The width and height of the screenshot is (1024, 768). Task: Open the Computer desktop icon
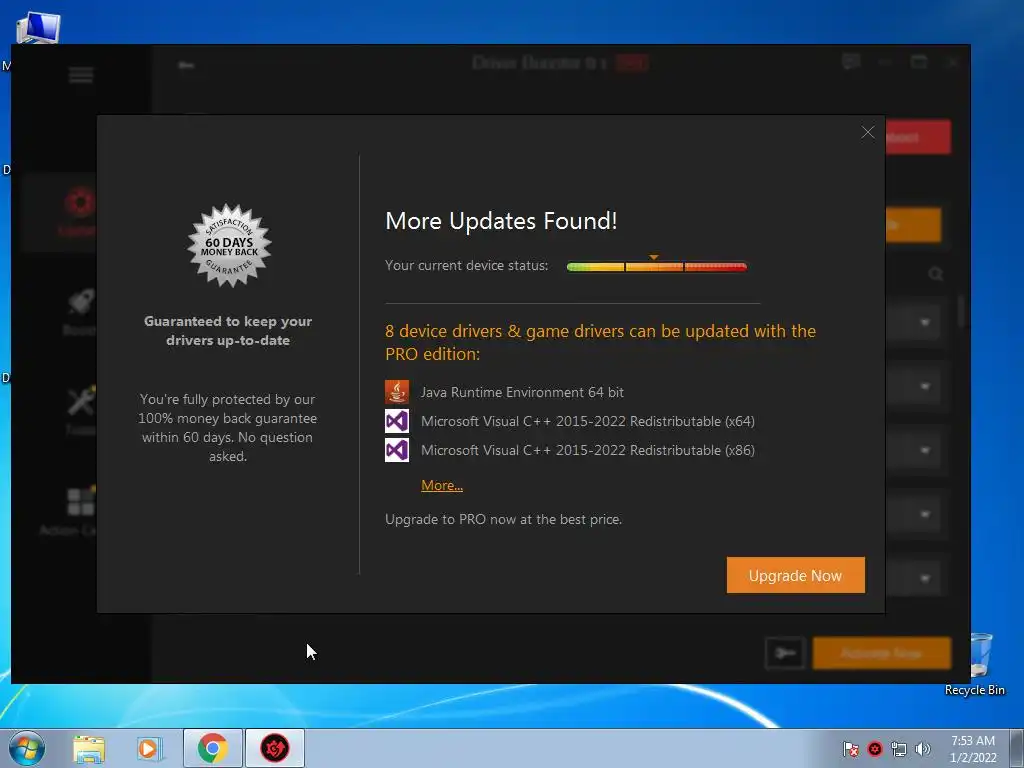coord(38,29)
